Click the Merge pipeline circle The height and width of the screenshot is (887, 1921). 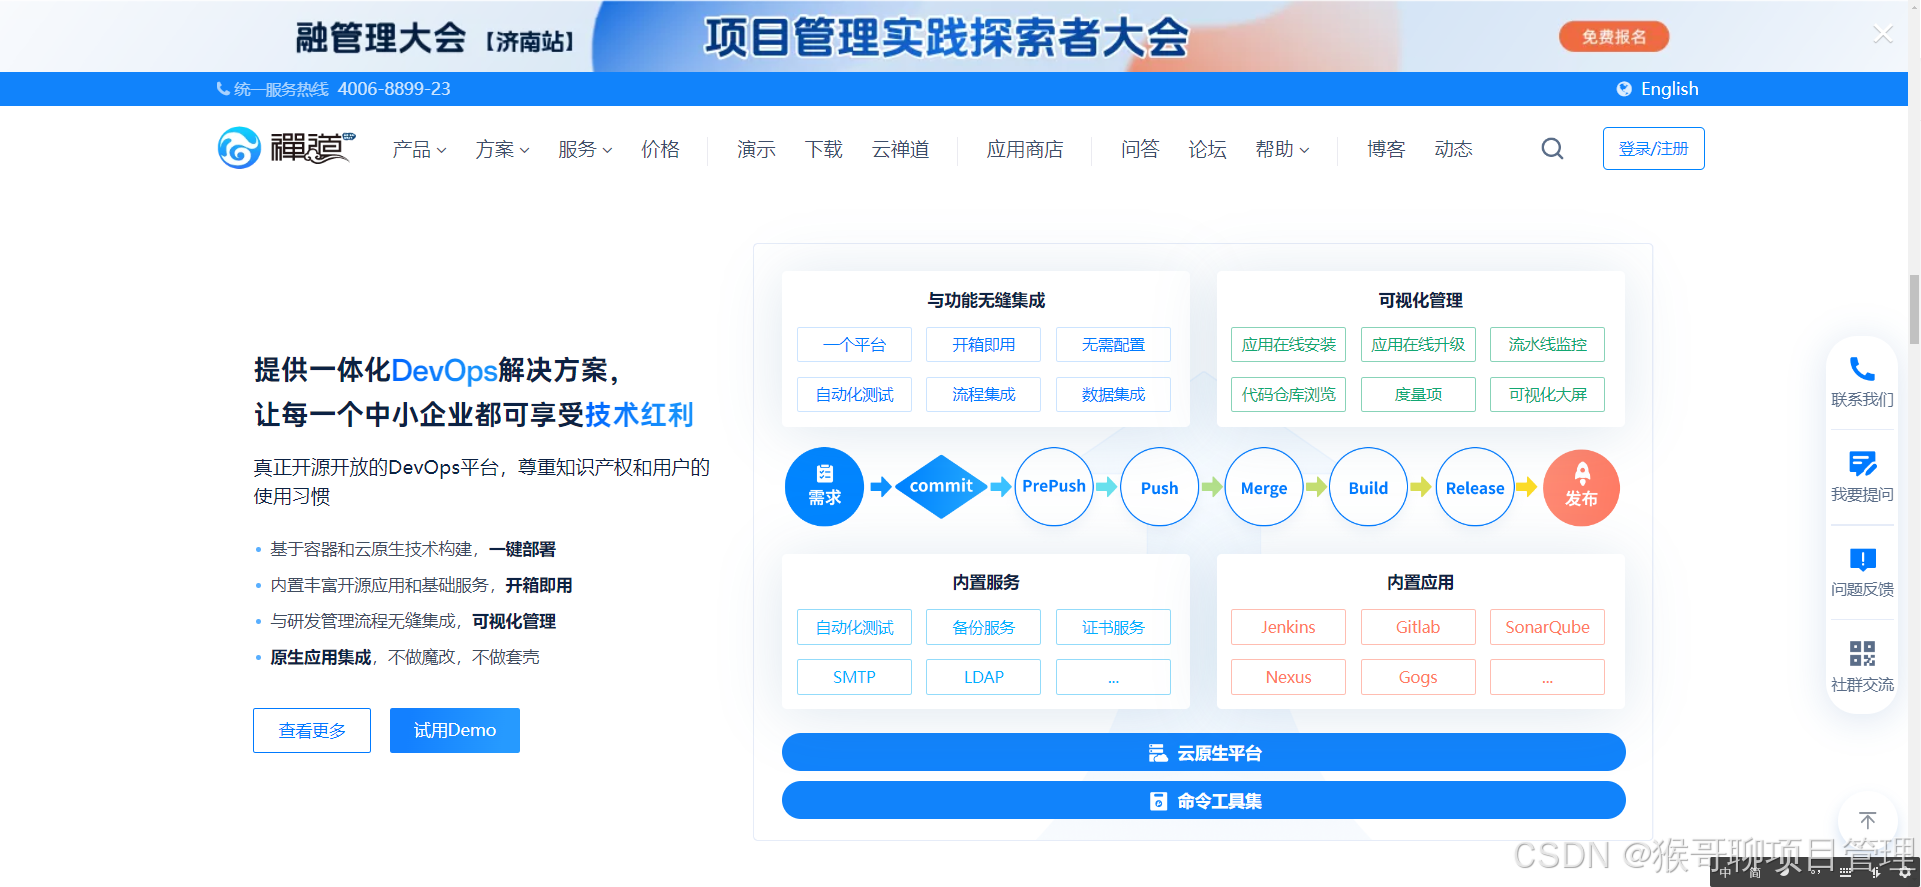point(1264,487)
